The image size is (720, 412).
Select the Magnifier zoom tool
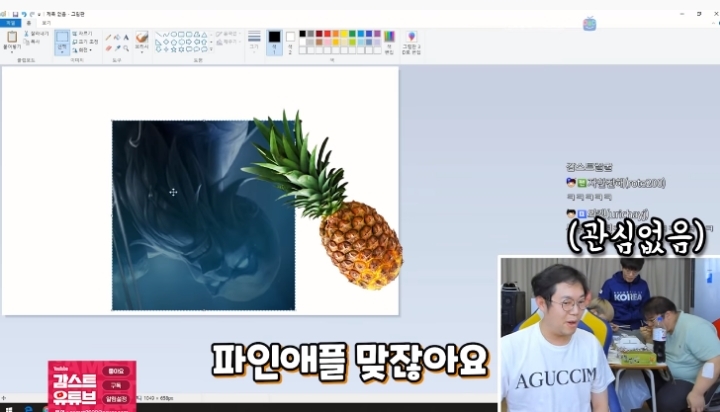click(x=126, y=48)
